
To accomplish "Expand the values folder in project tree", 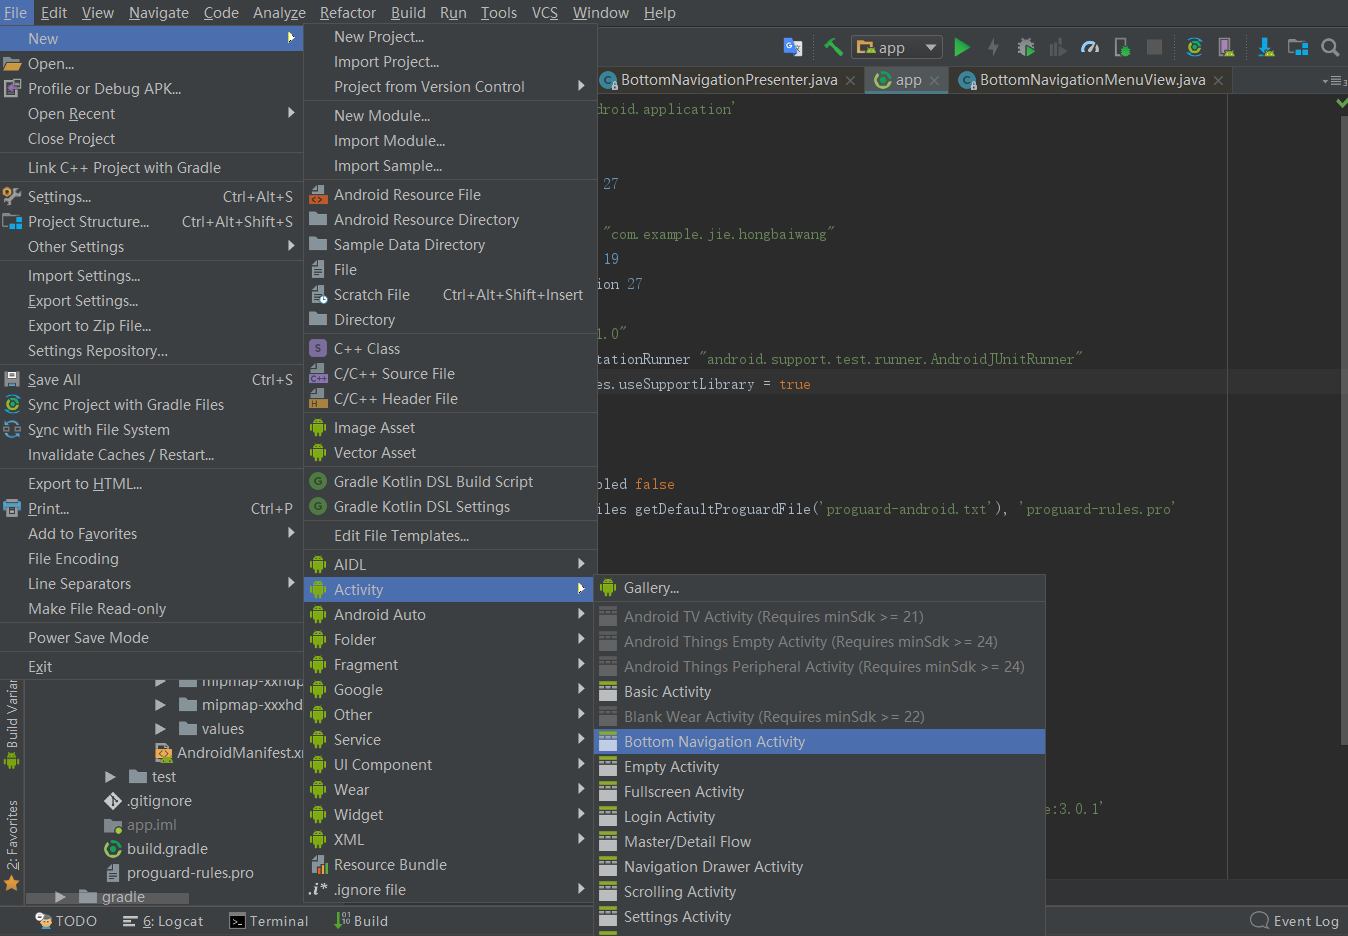I will tap(160, 729).
